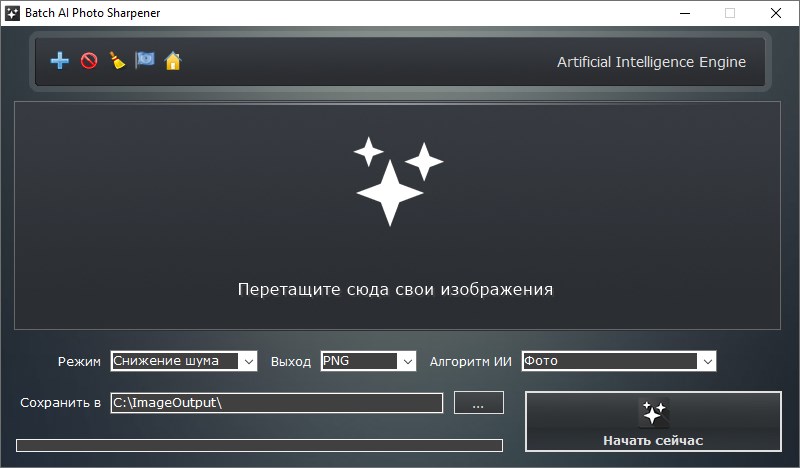
Task: Click the Сохранить в path field
Action: tap(277, 403)
